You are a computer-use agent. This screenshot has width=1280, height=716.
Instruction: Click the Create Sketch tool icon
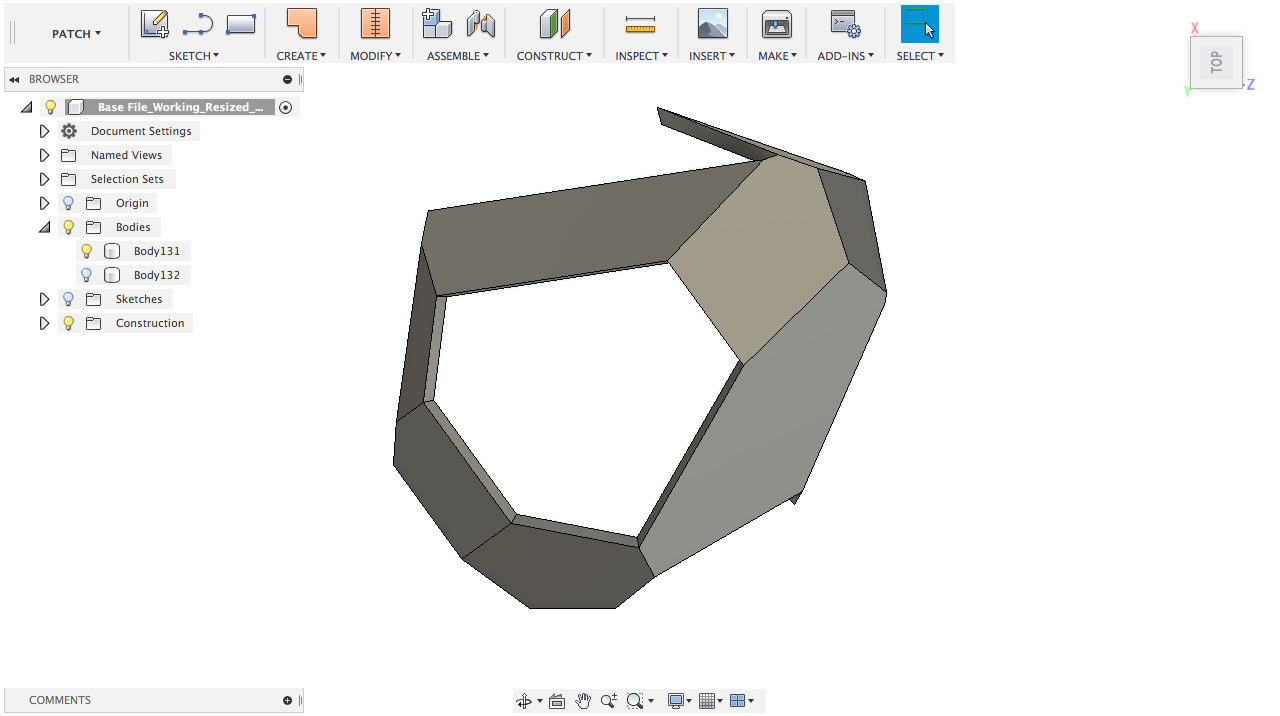(154, 23)
